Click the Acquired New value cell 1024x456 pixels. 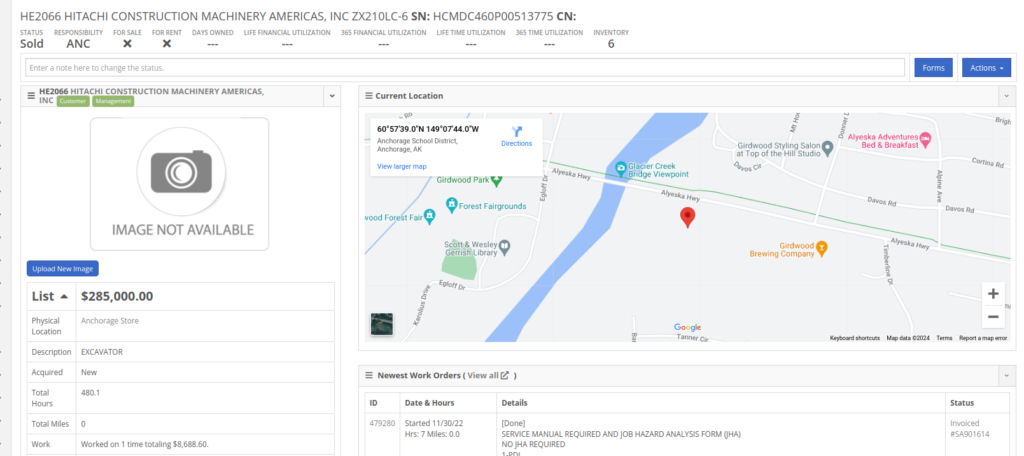tap(89, 372)
